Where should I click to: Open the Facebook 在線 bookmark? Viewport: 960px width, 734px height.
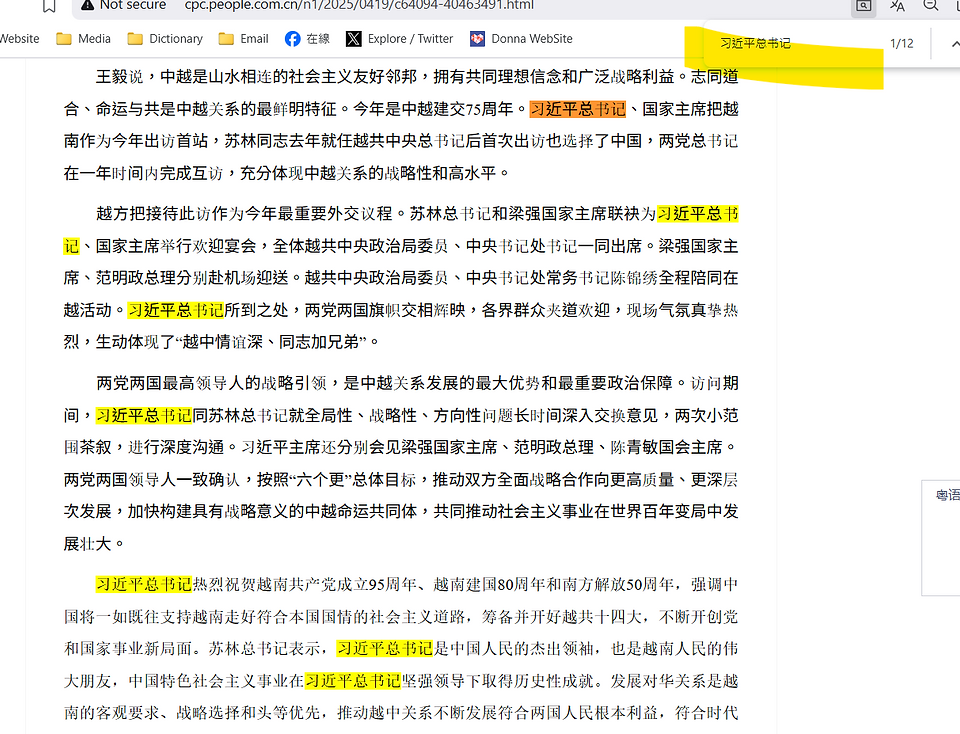(x=307, y=39)
